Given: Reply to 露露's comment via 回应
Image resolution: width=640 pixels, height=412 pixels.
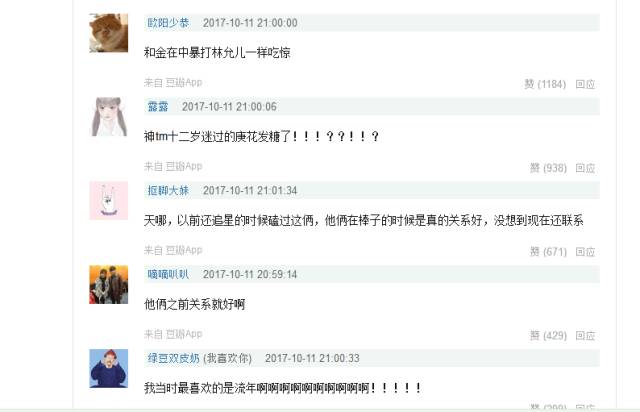Looking at the screenshot, I should pyautogui.click(x=585, y=168).
